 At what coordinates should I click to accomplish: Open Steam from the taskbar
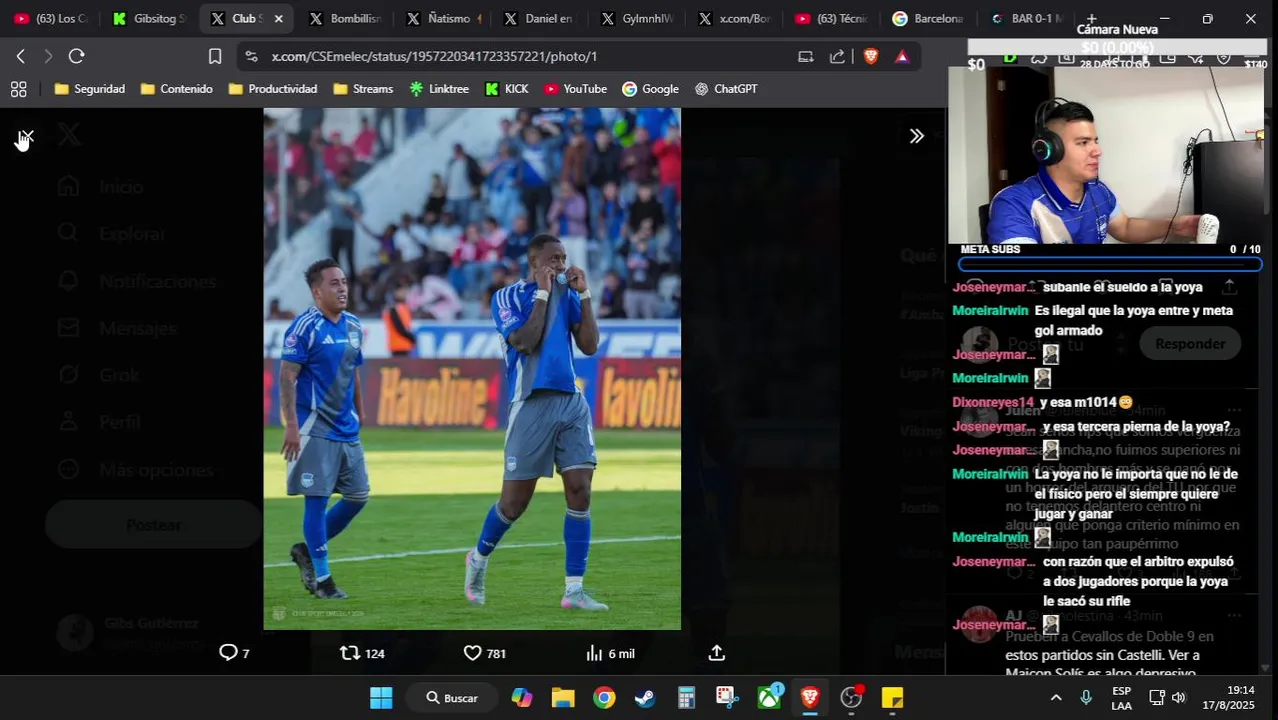tap(645, 697)
